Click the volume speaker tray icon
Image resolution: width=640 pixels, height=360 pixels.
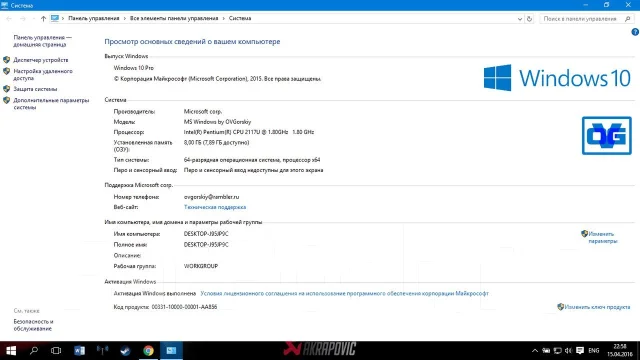pos(569,351)
